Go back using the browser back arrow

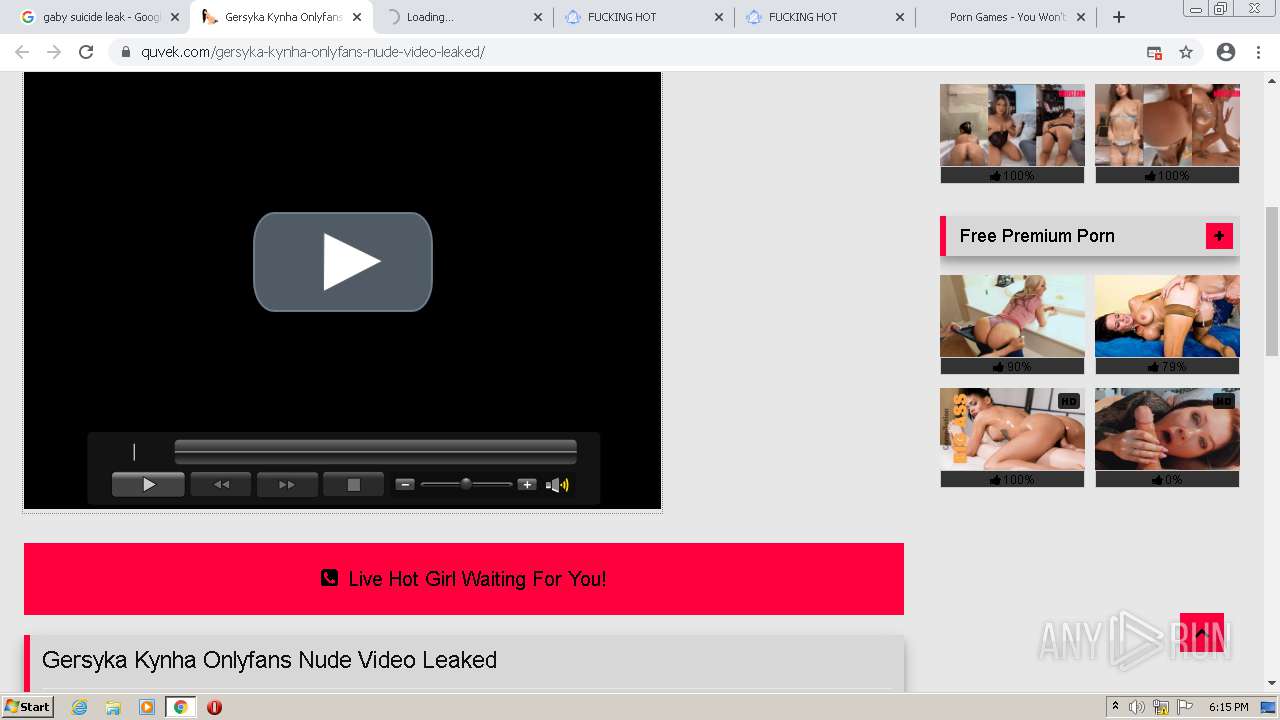coord(22,52)
